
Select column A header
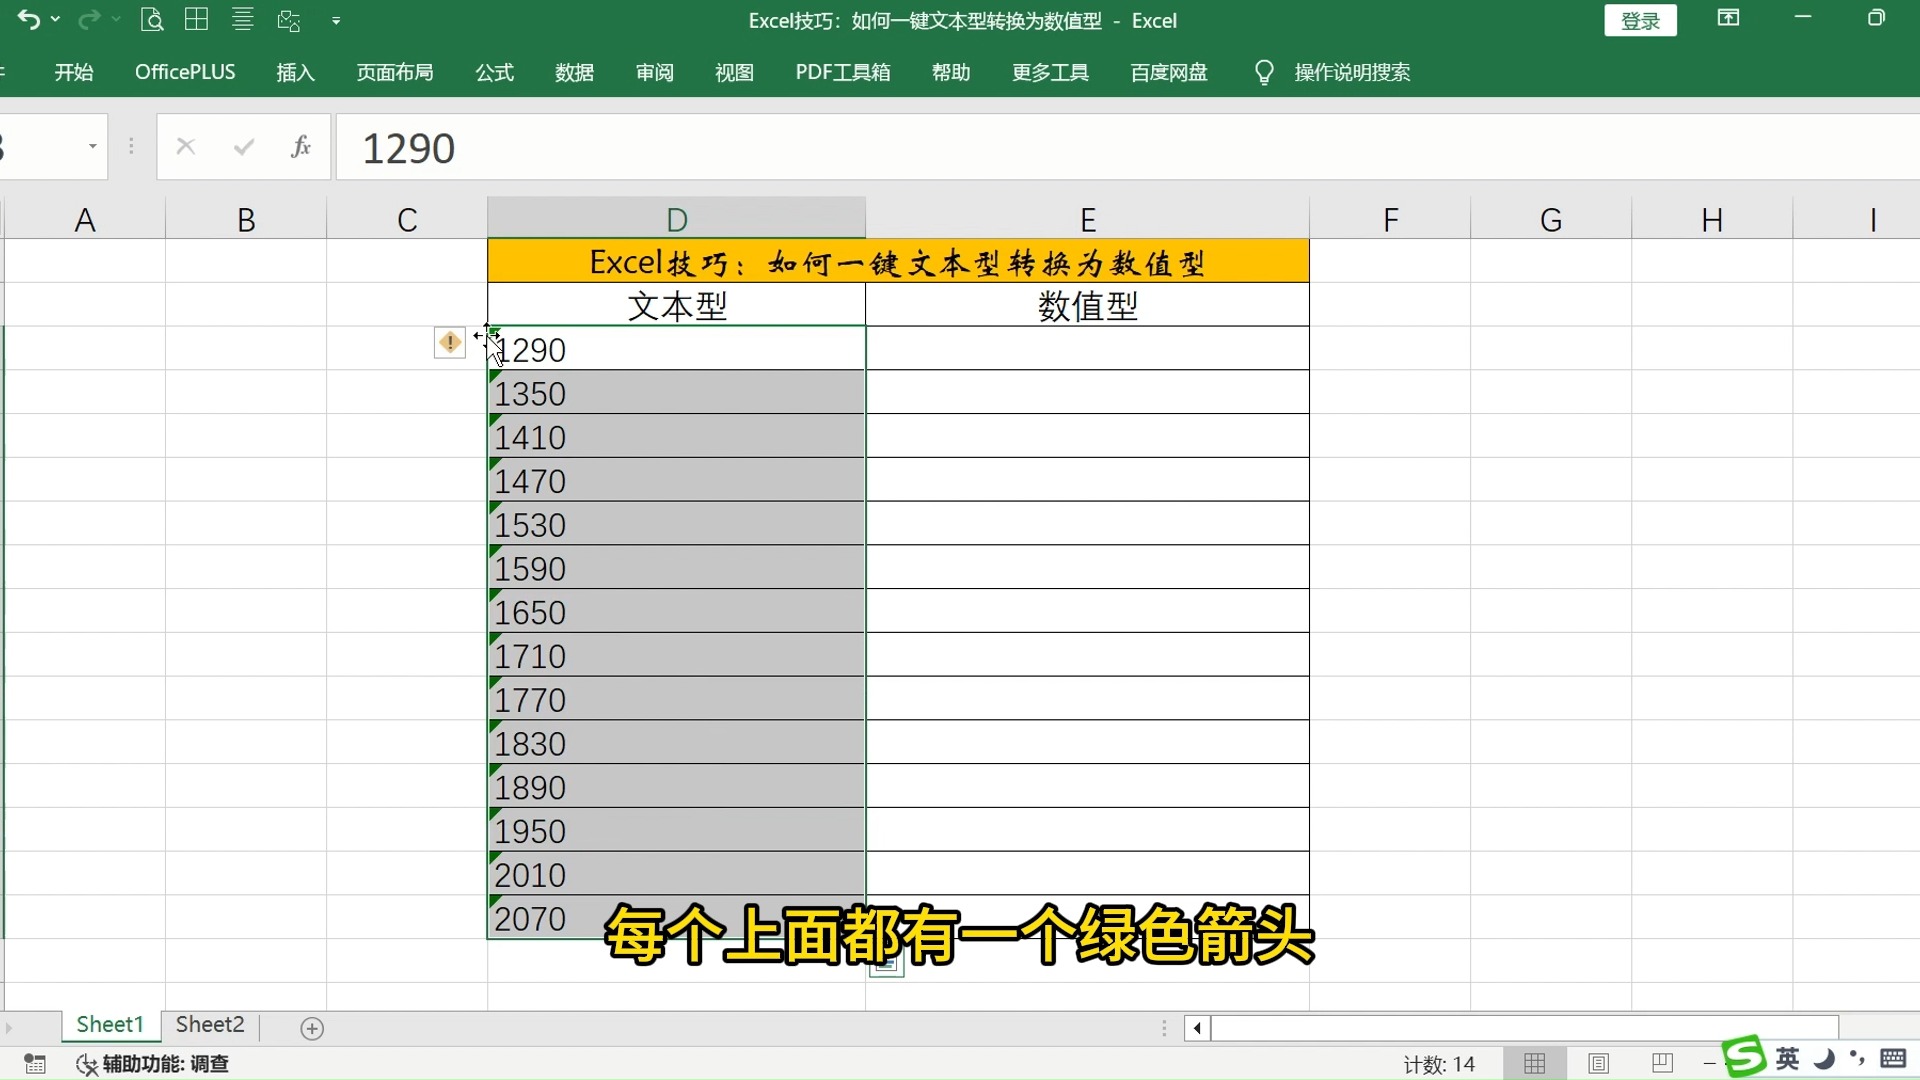click(85, 219)
